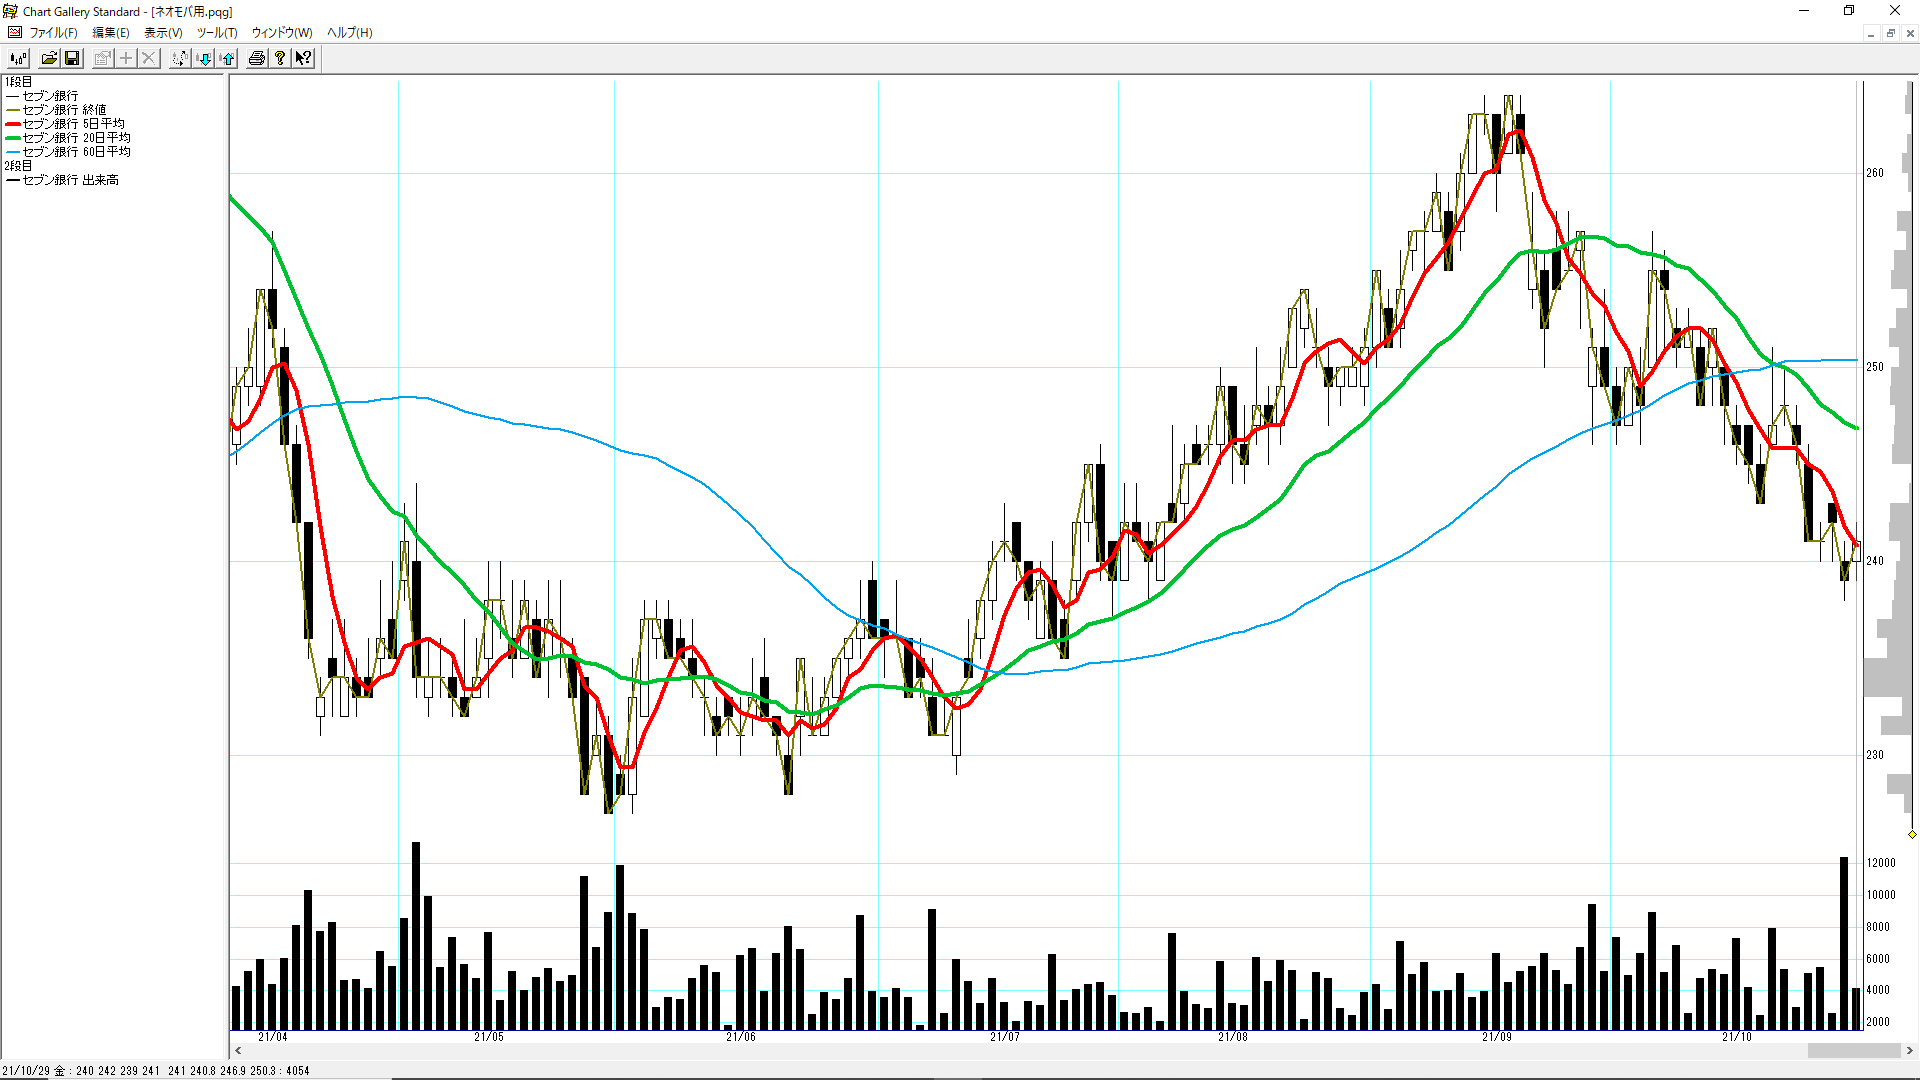
Task: Click the yellow diamond marker on right edge
Action: pyautogui.click(x=1912, y=834)
